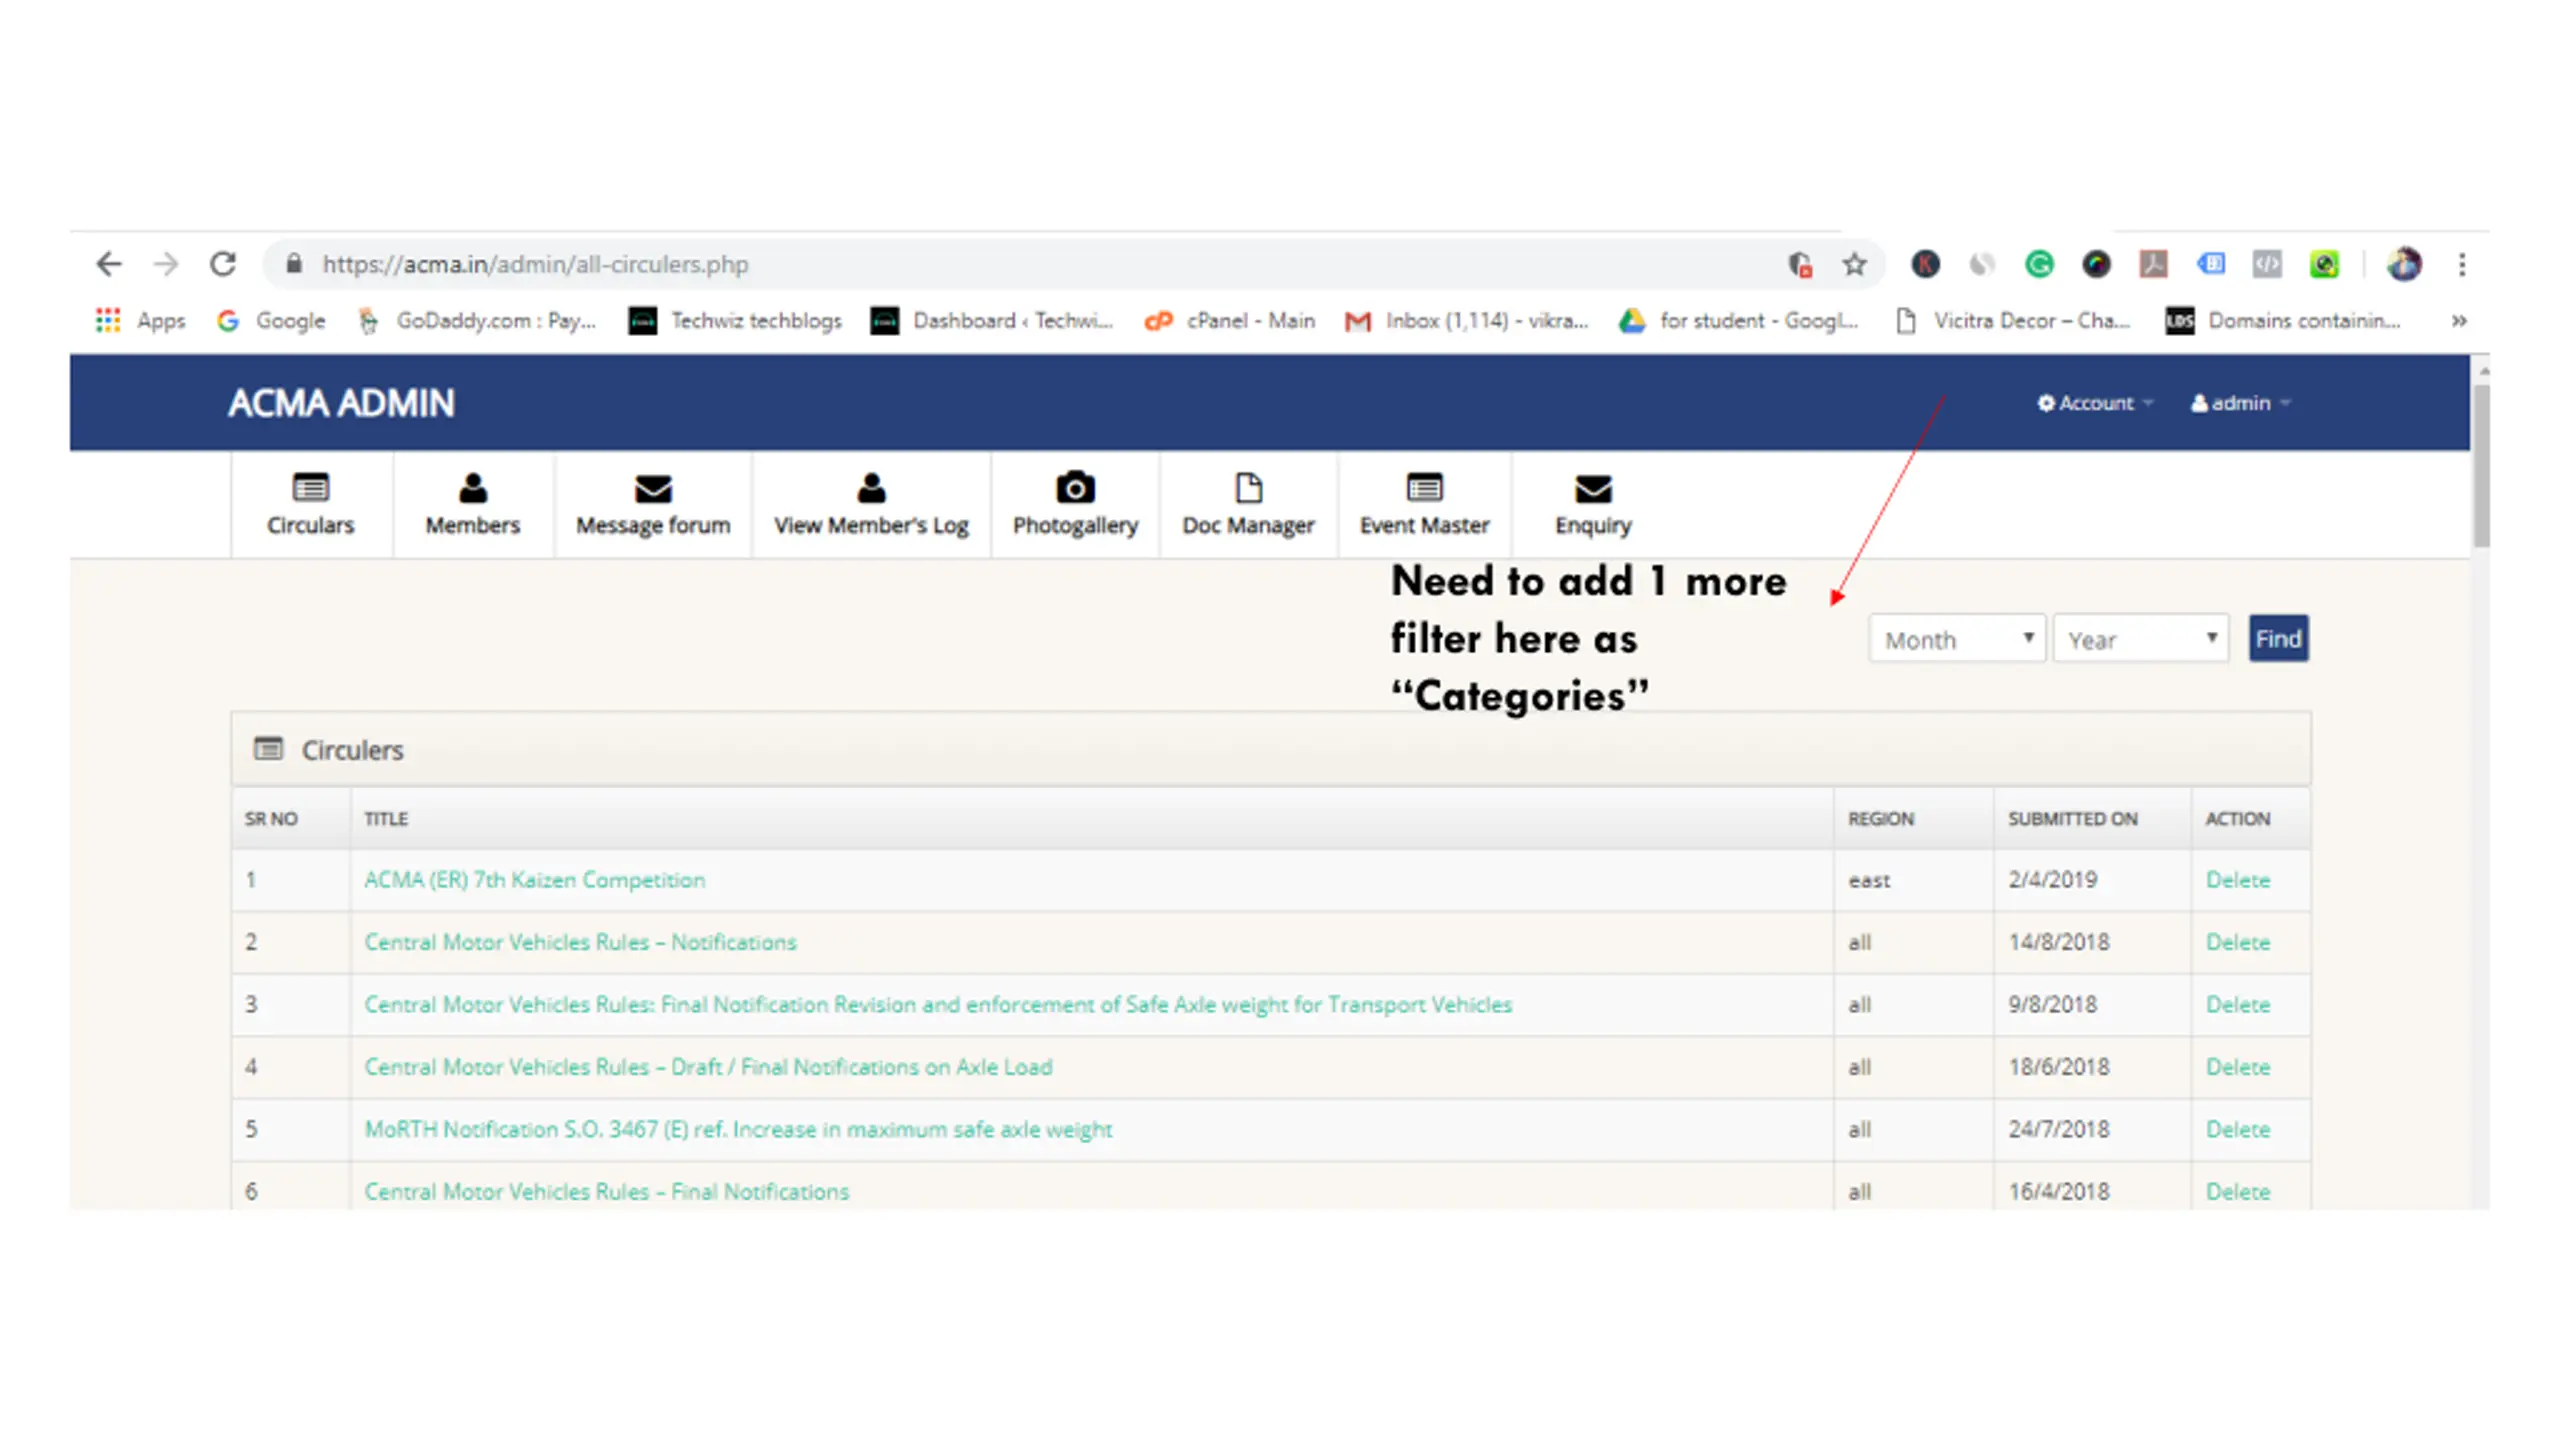This screenshot has width=2560, height=1440.
Task: Open View Member's Log menu item
Action: click(x=871, y=505)
